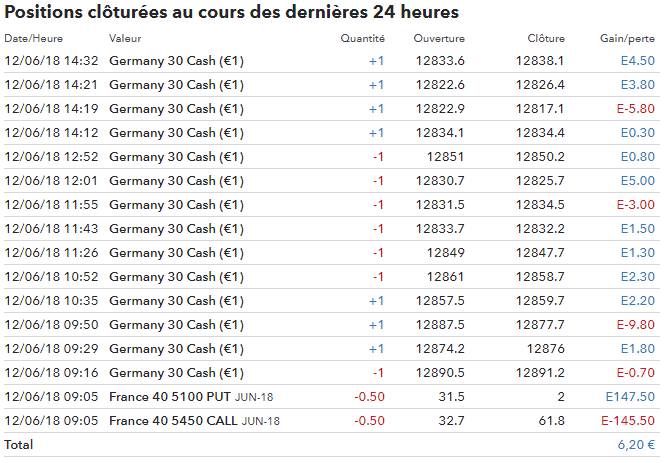Viewport: 666px width, 463px height.
Task: Click the E-5.80 loss at 14:19
Action: [x=636, y=109]
